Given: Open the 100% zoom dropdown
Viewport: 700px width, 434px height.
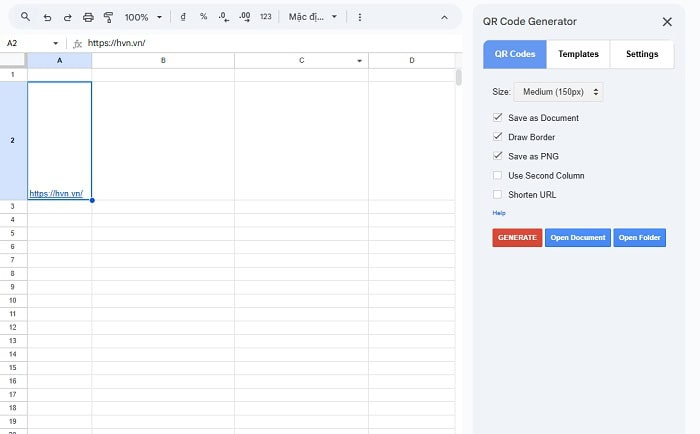Looking at the screenshot, I should pyautogui.click(x=144, y=17).
